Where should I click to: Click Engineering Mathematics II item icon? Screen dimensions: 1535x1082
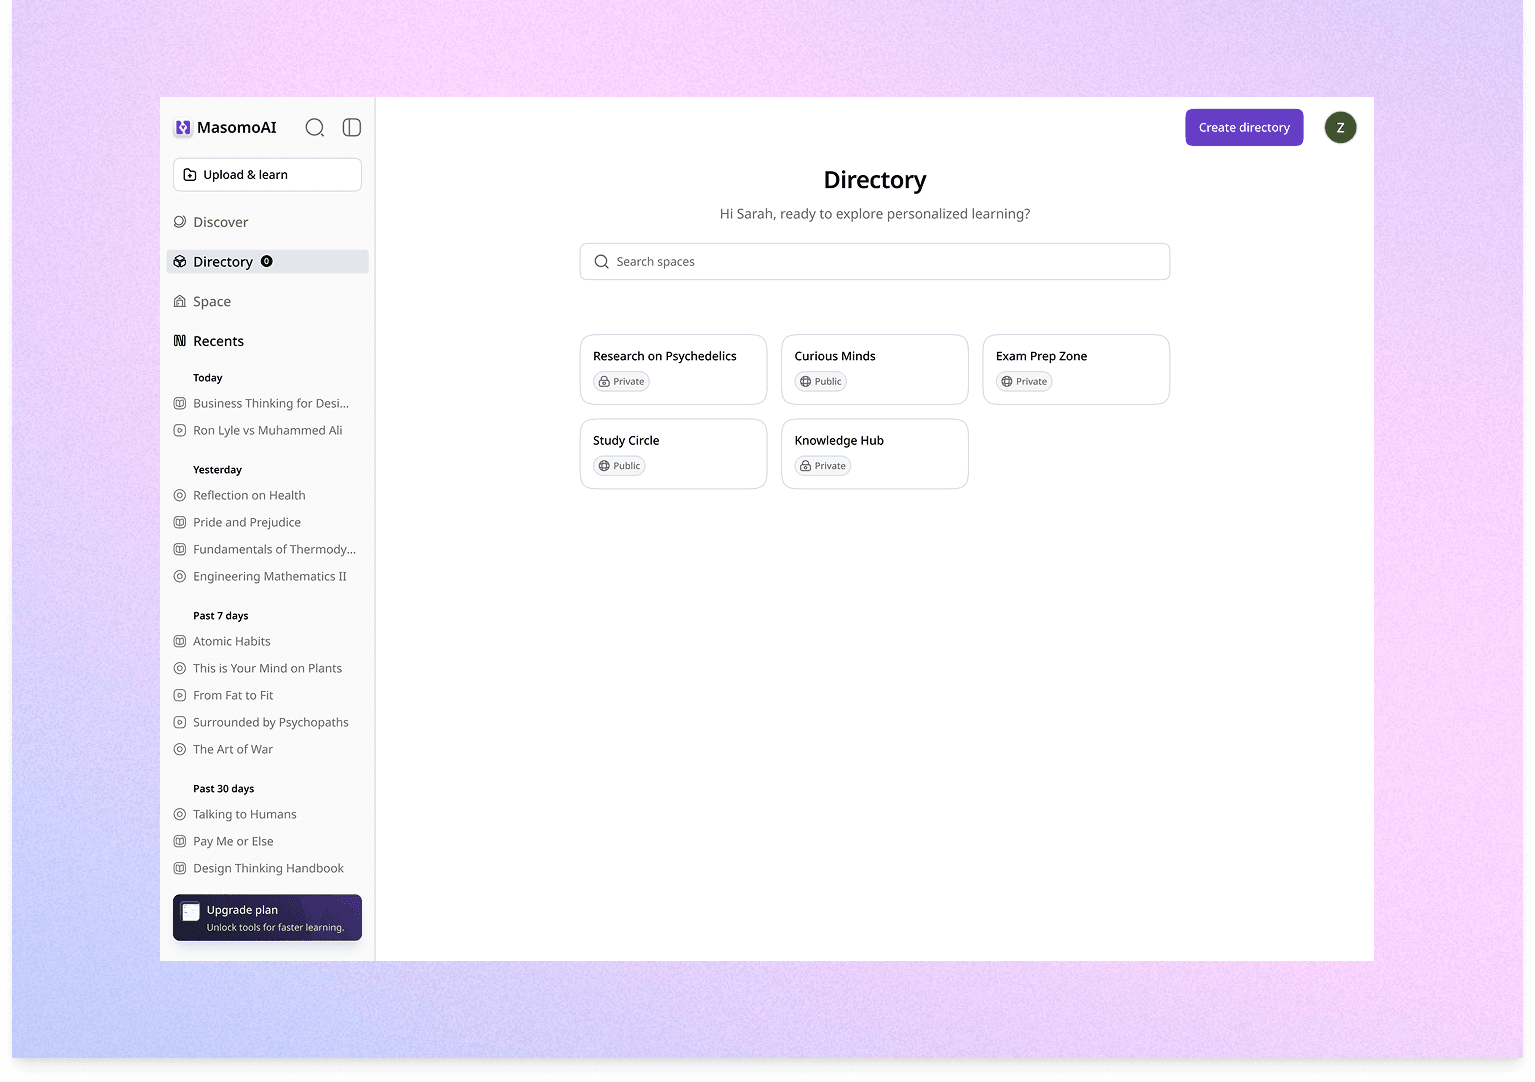[180, 577]
